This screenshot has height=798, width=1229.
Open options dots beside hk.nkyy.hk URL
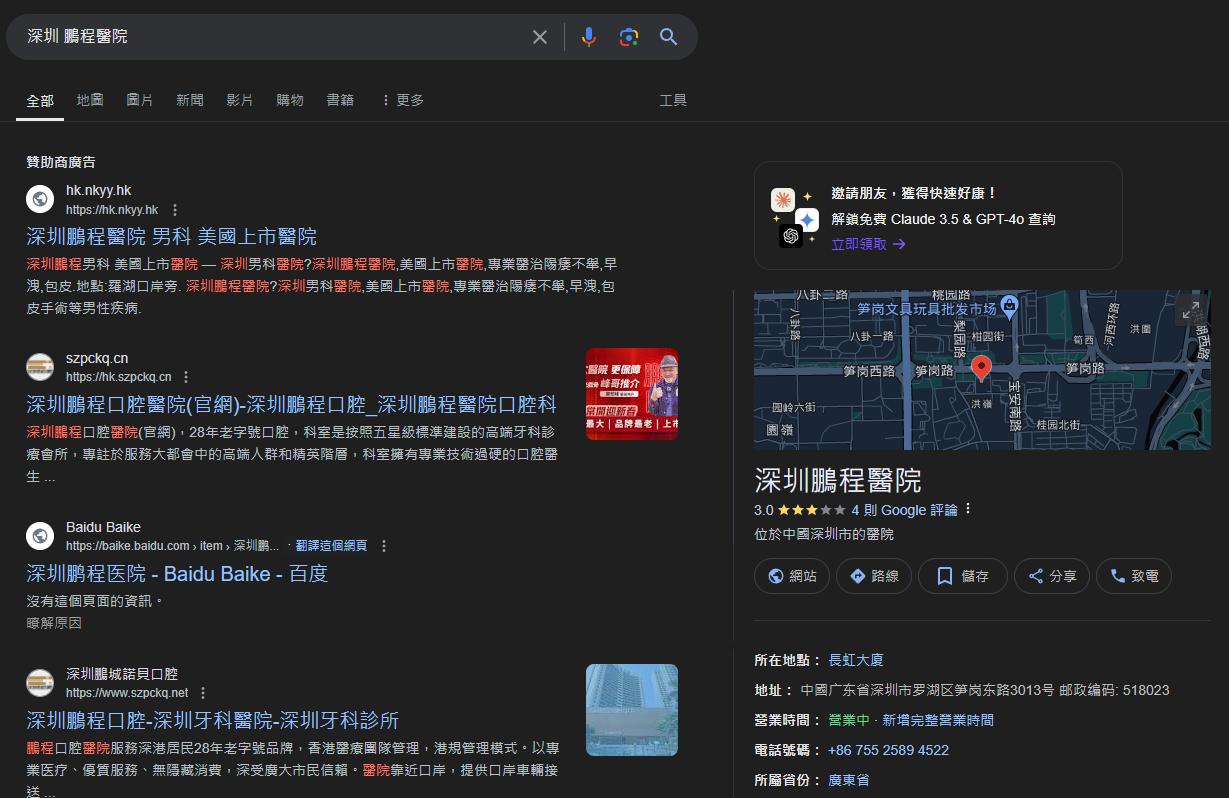pos(175,210)
